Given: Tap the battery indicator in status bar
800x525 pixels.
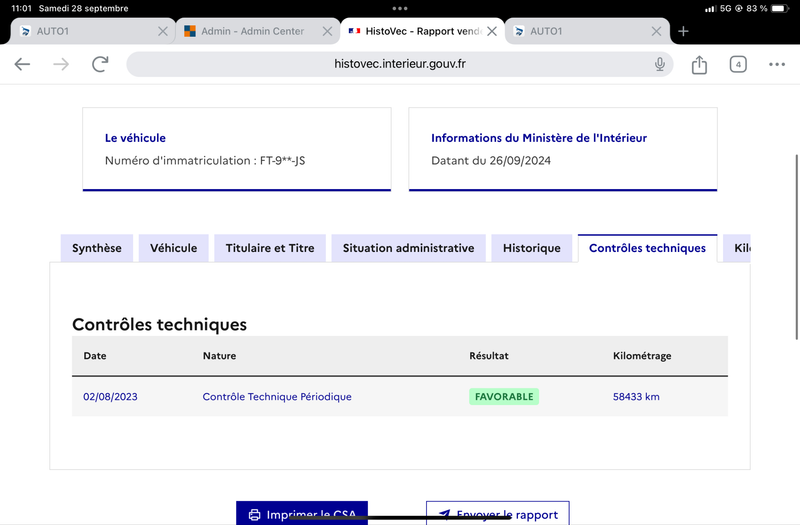Looking at the screenshot, I should click(780, 8).
